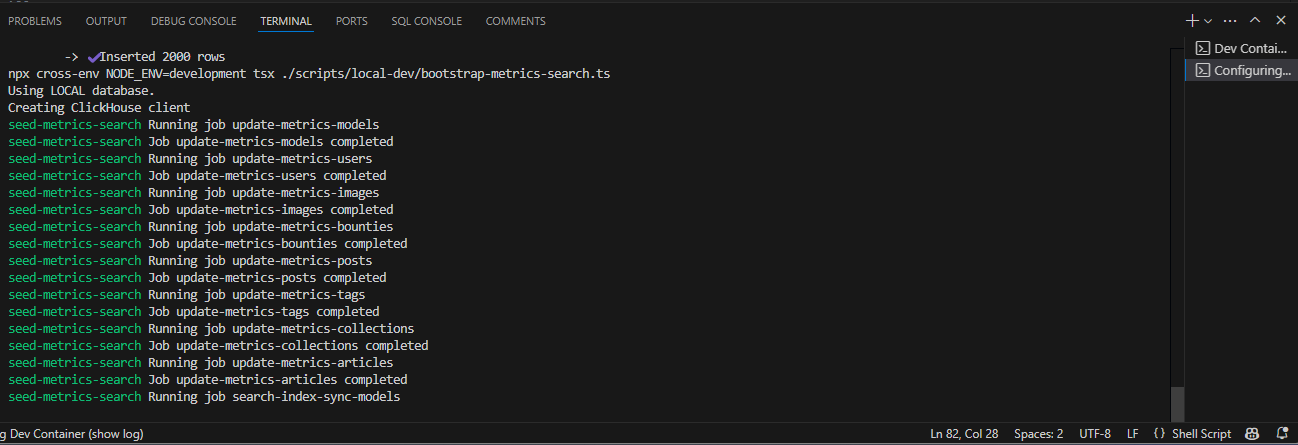Open the Ports tab
Image resolution: width=1298 pixels, height=445 pixels.
click(351, 21)
